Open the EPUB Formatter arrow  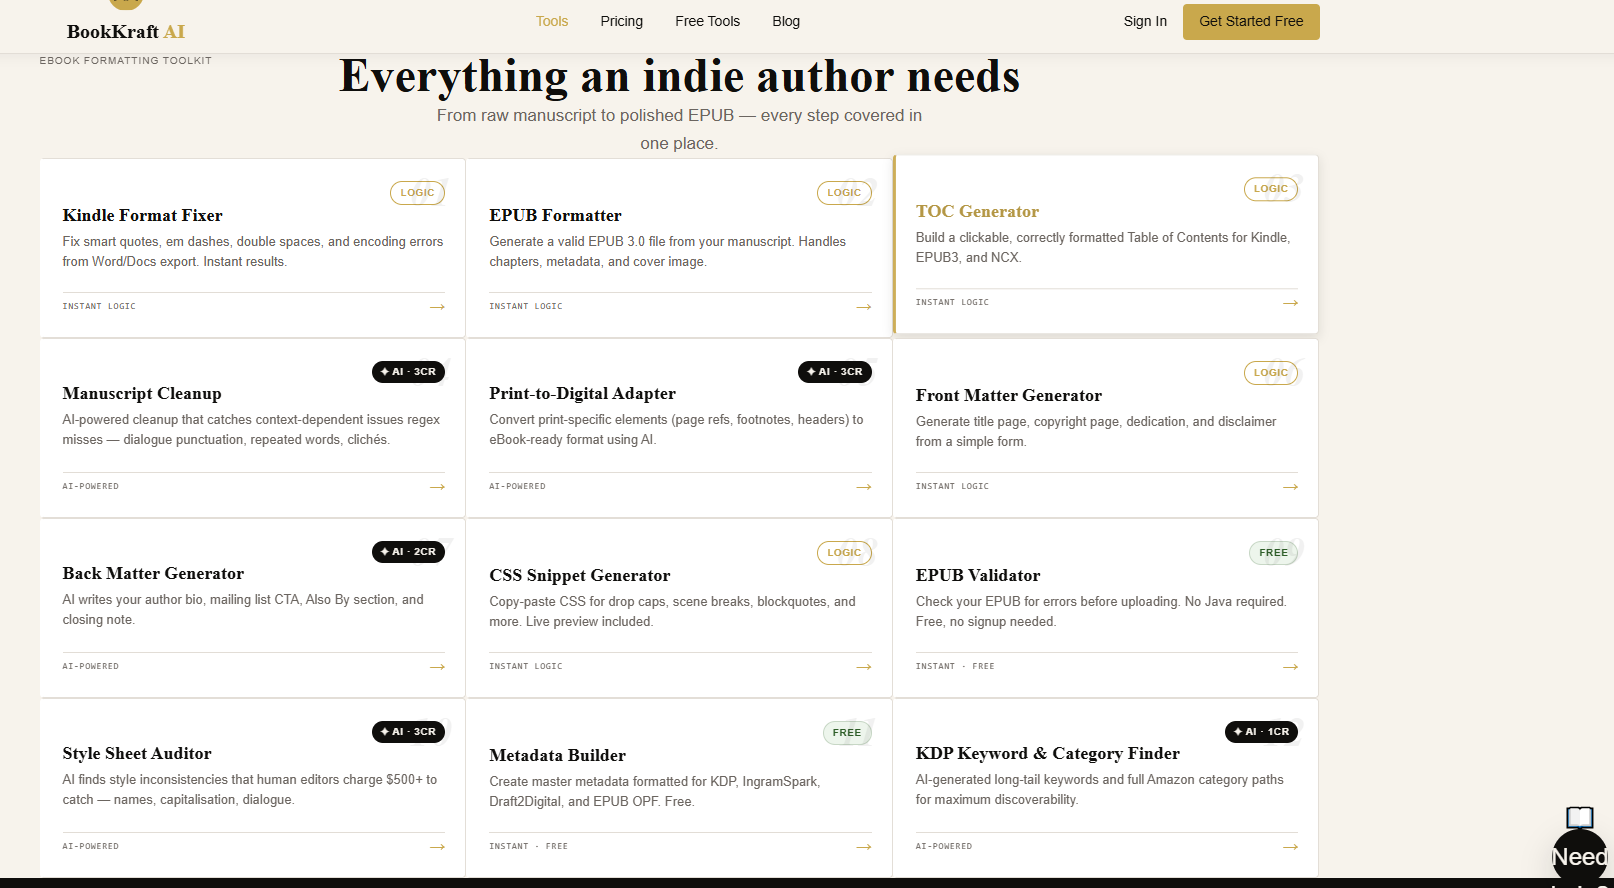pyautogui.click(x=864, y=307)
